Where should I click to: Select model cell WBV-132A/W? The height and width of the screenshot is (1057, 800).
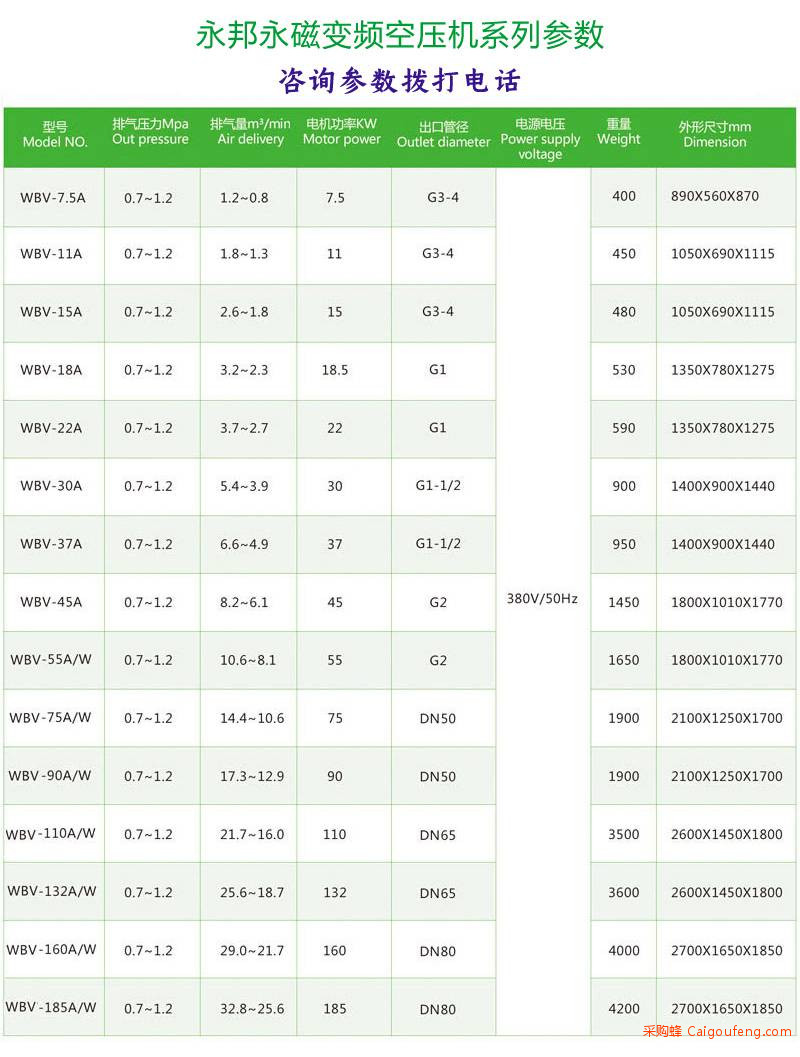click(52, 891)
